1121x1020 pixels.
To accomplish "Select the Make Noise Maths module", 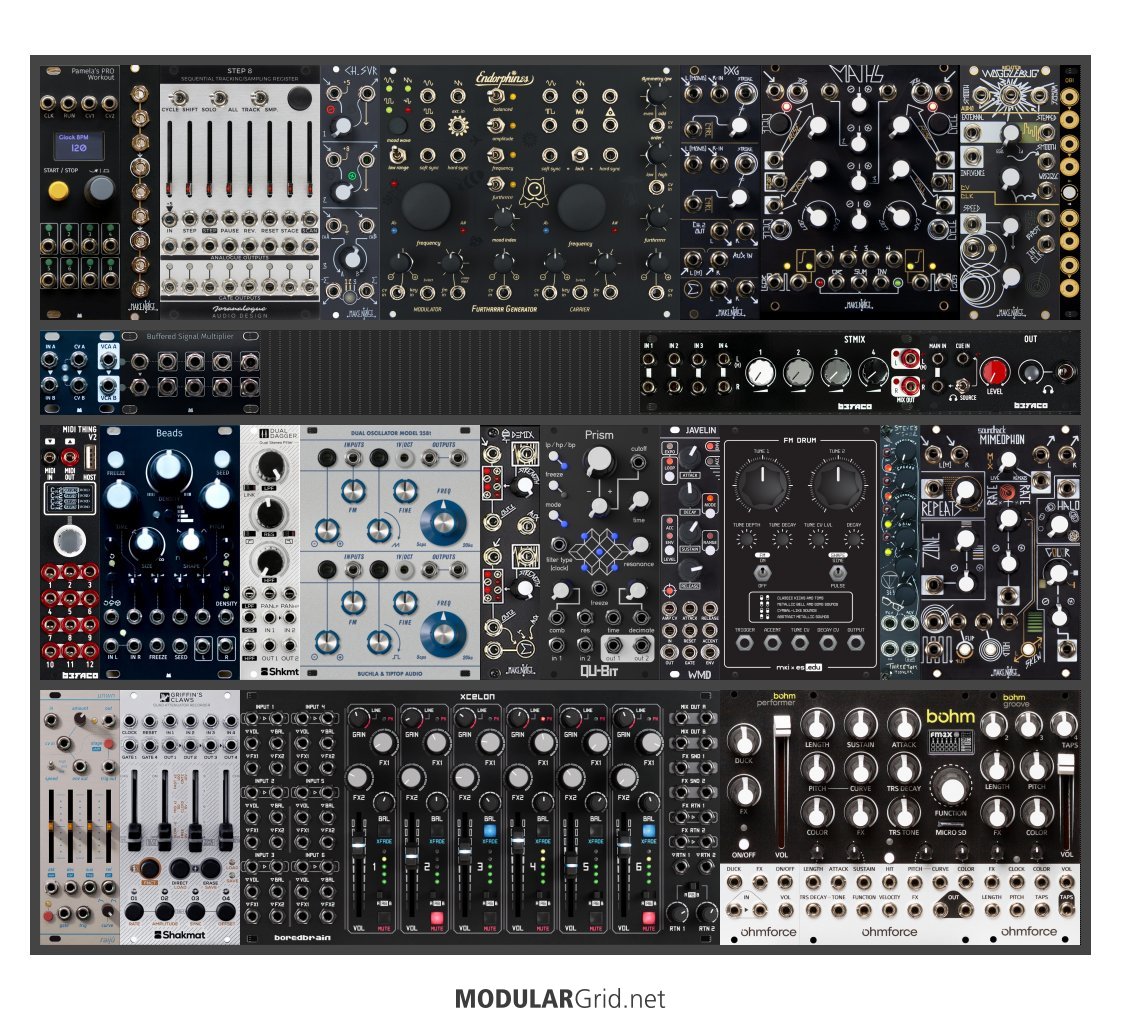I will (859, 192).
